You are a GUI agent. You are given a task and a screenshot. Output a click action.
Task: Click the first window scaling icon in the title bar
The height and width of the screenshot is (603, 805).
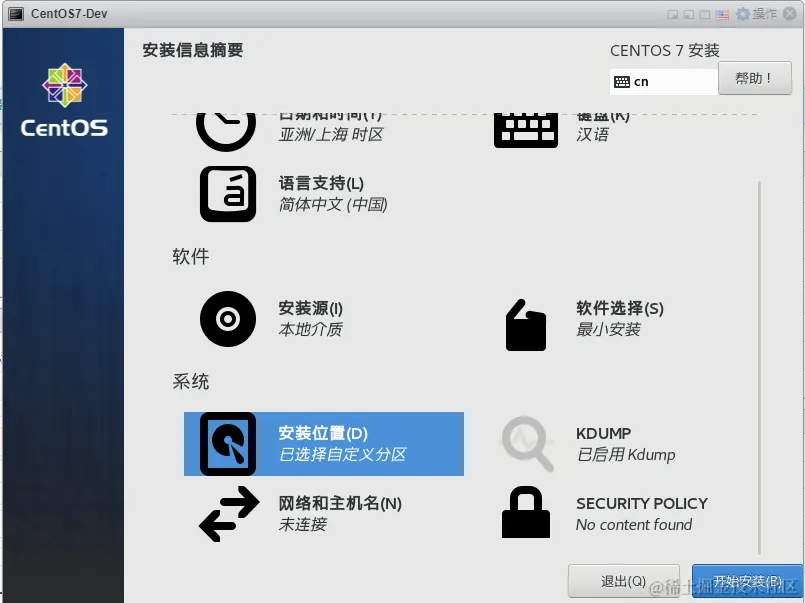tap(673, 14)
